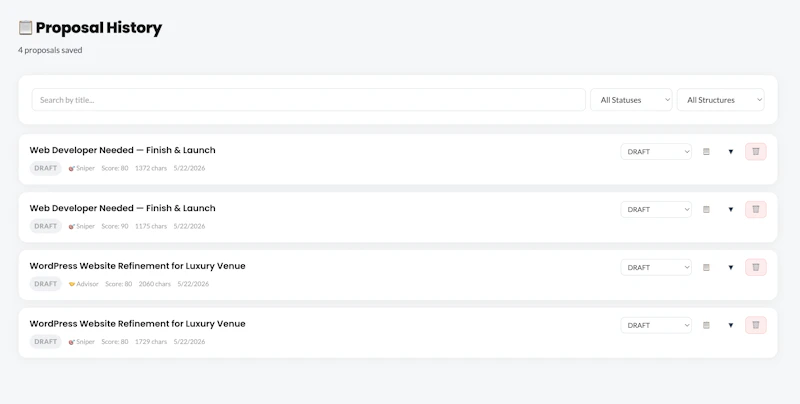
Task: Click the Proposal History heading
Action: point(99,28)
